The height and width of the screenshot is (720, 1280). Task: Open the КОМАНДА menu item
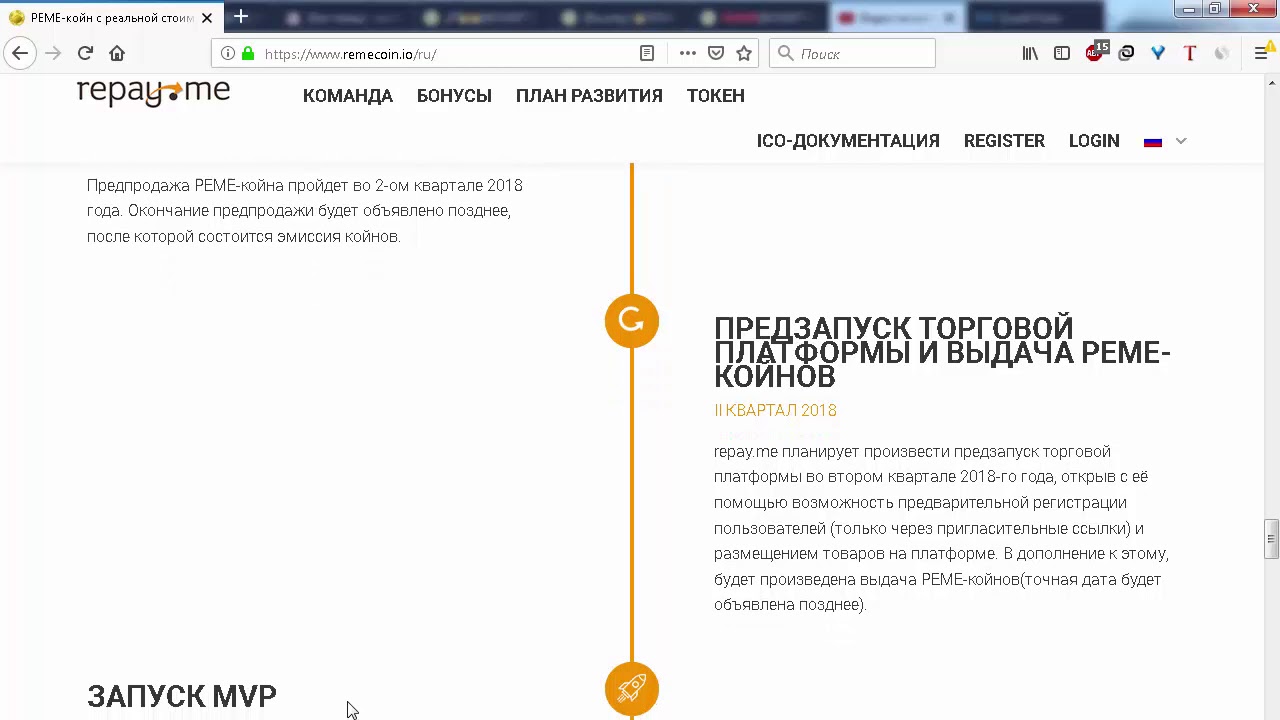click(x=348, y=96)
